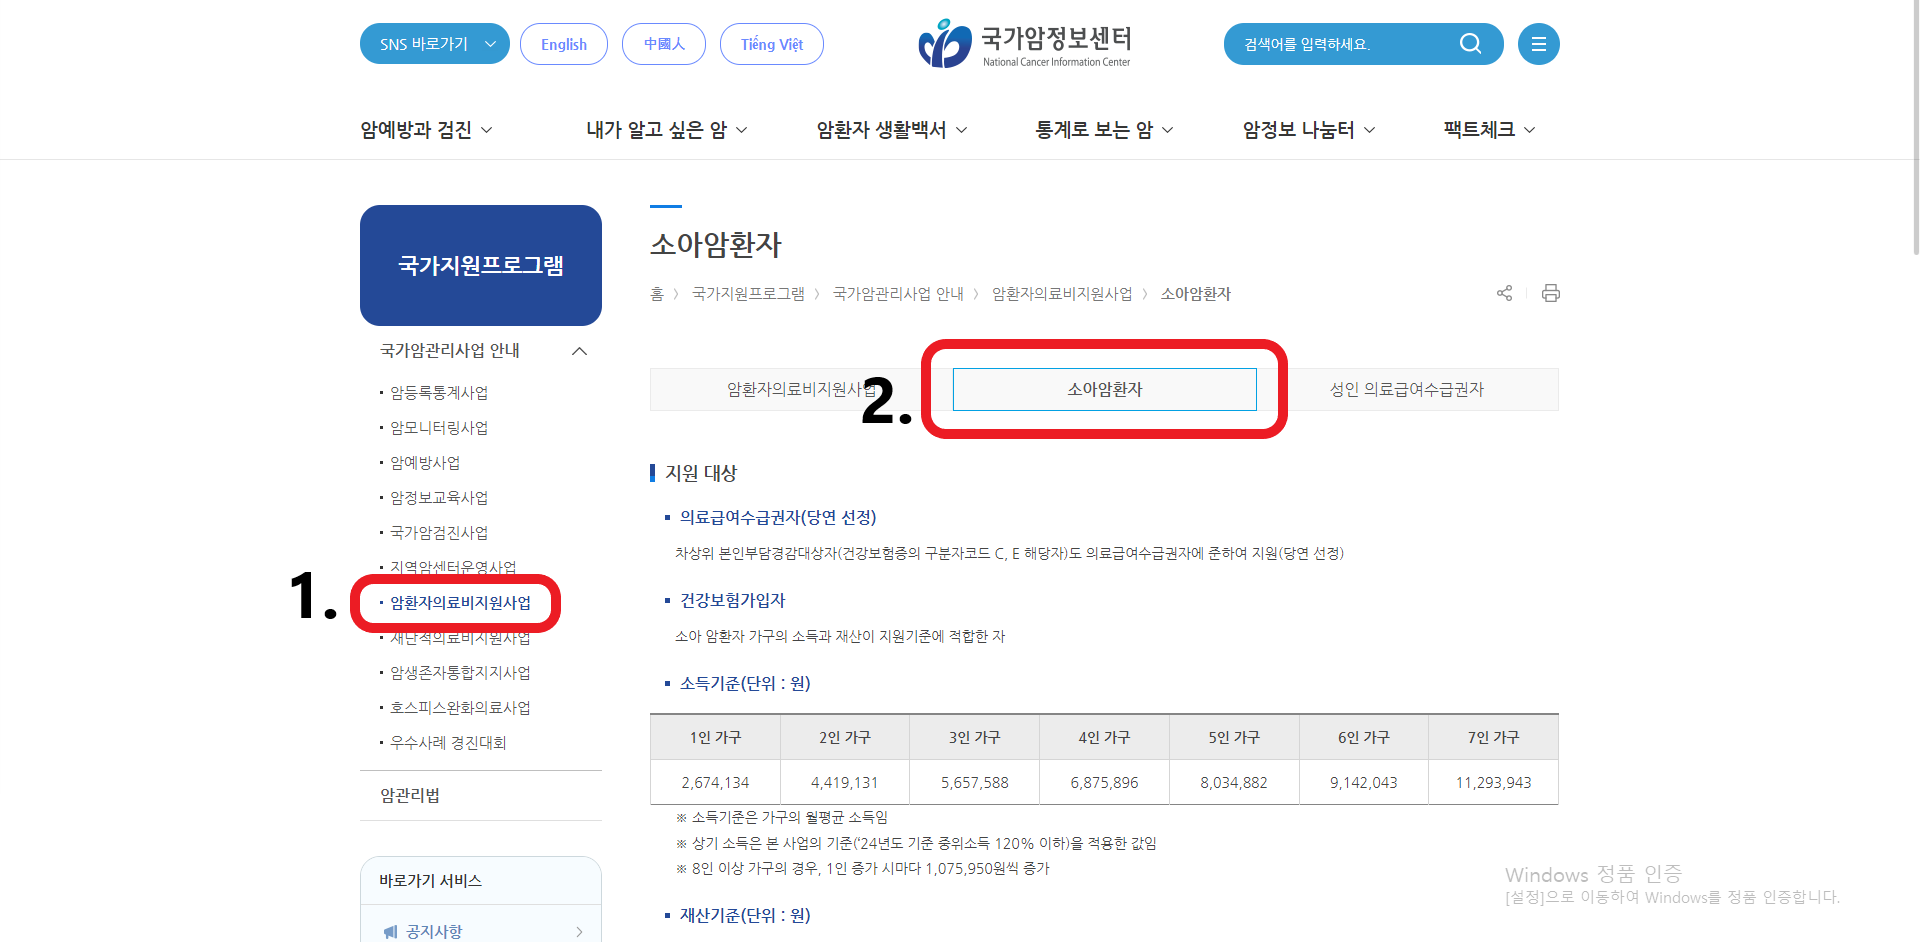Expand the SNS 바로가기 dropdown
1920x942 pixels.
(x=434, y=43)
